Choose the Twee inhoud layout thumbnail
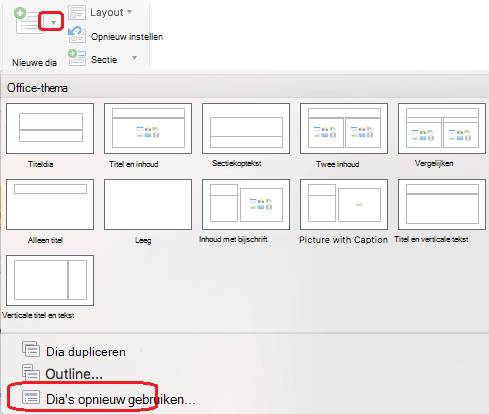Viewport: 489px width, 414px height. tap(344, 128)
